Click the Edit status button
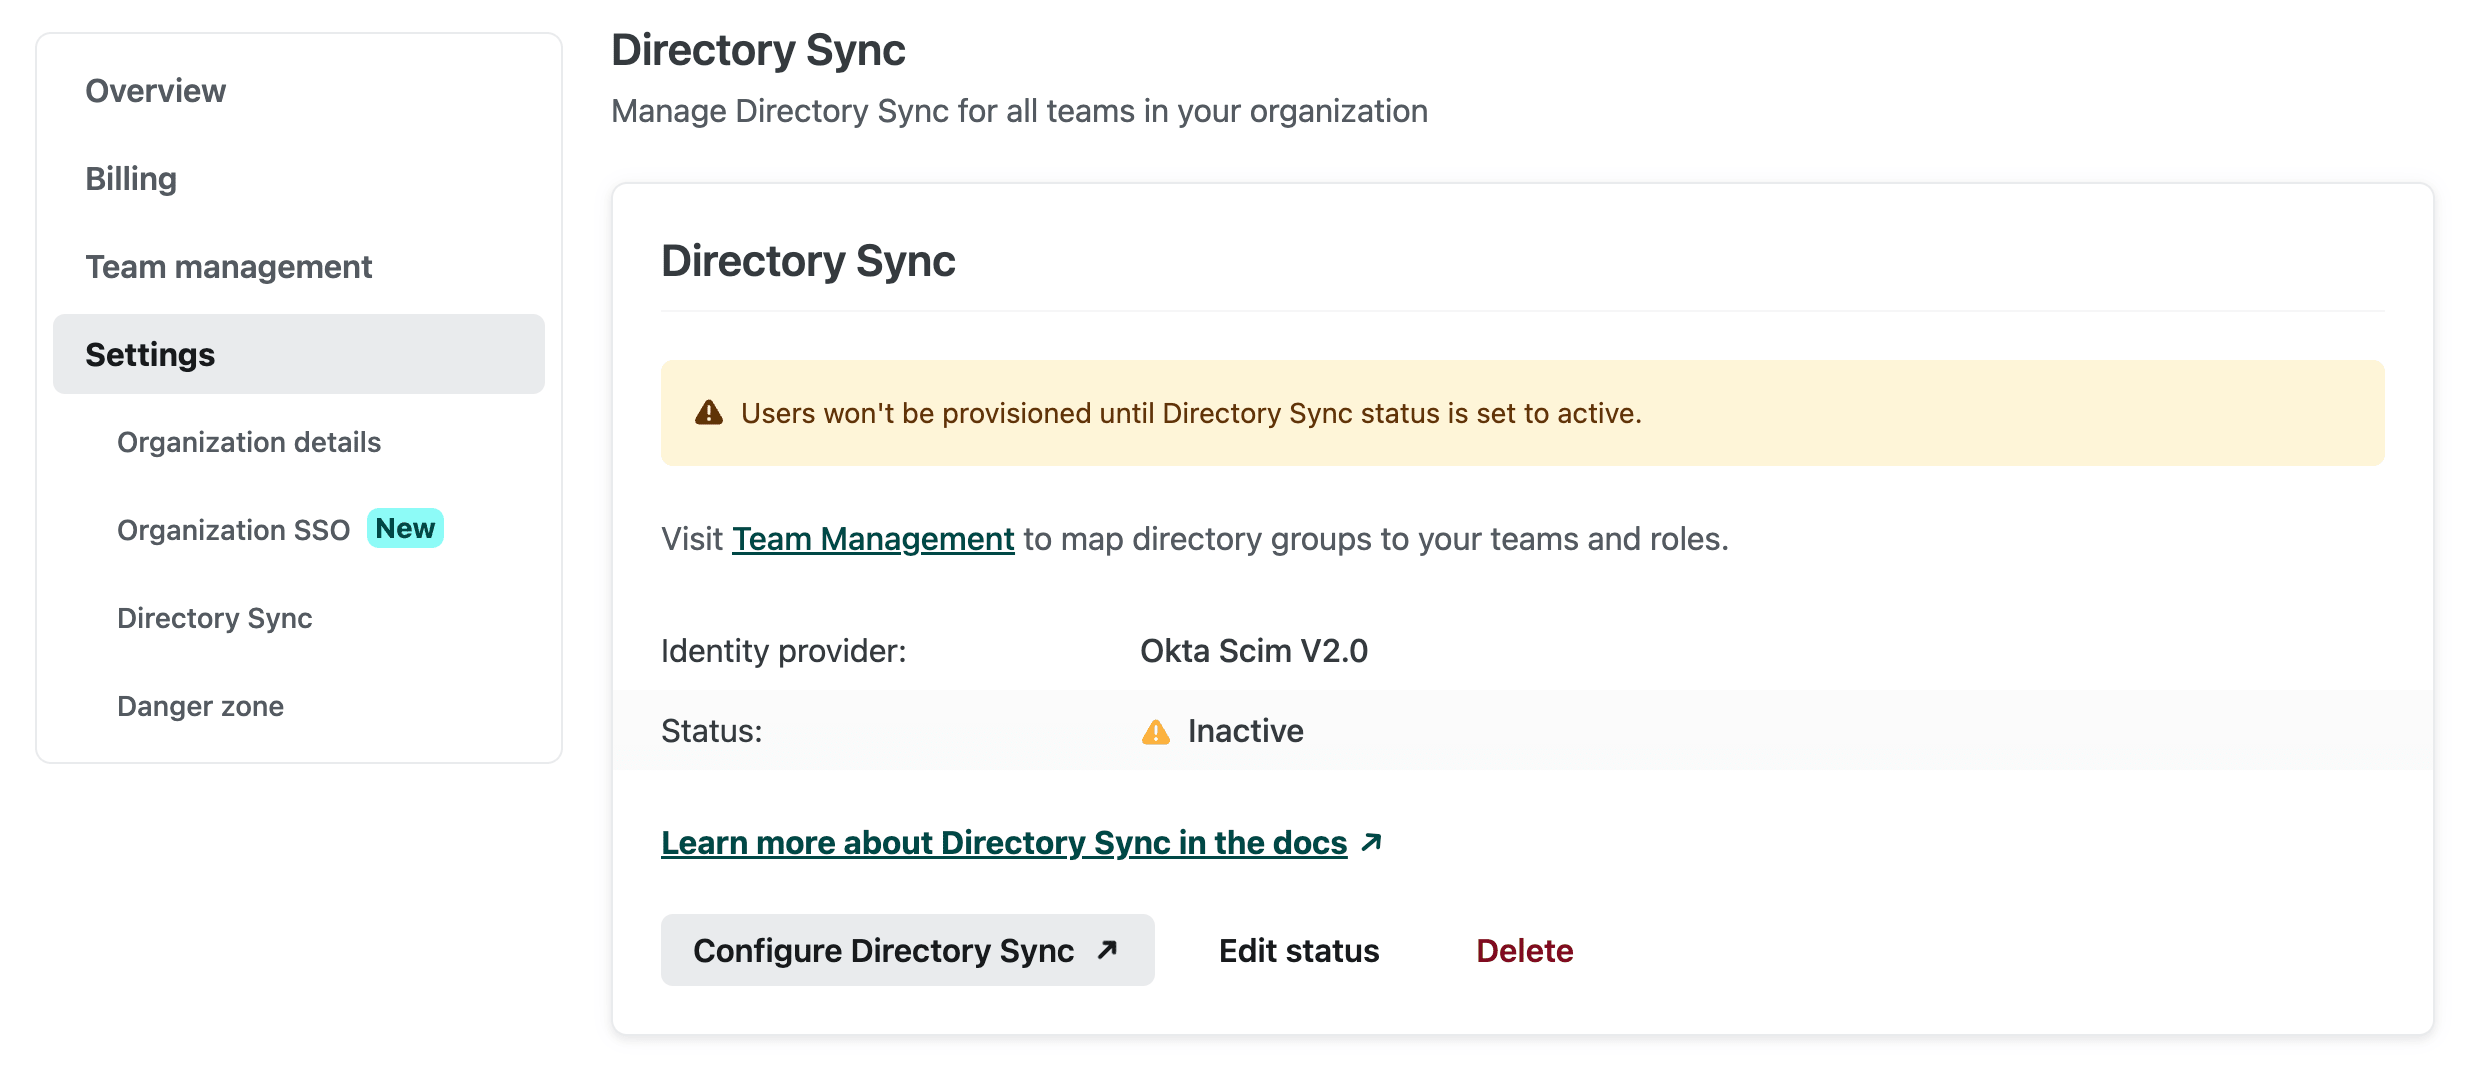 [1298, 950]
